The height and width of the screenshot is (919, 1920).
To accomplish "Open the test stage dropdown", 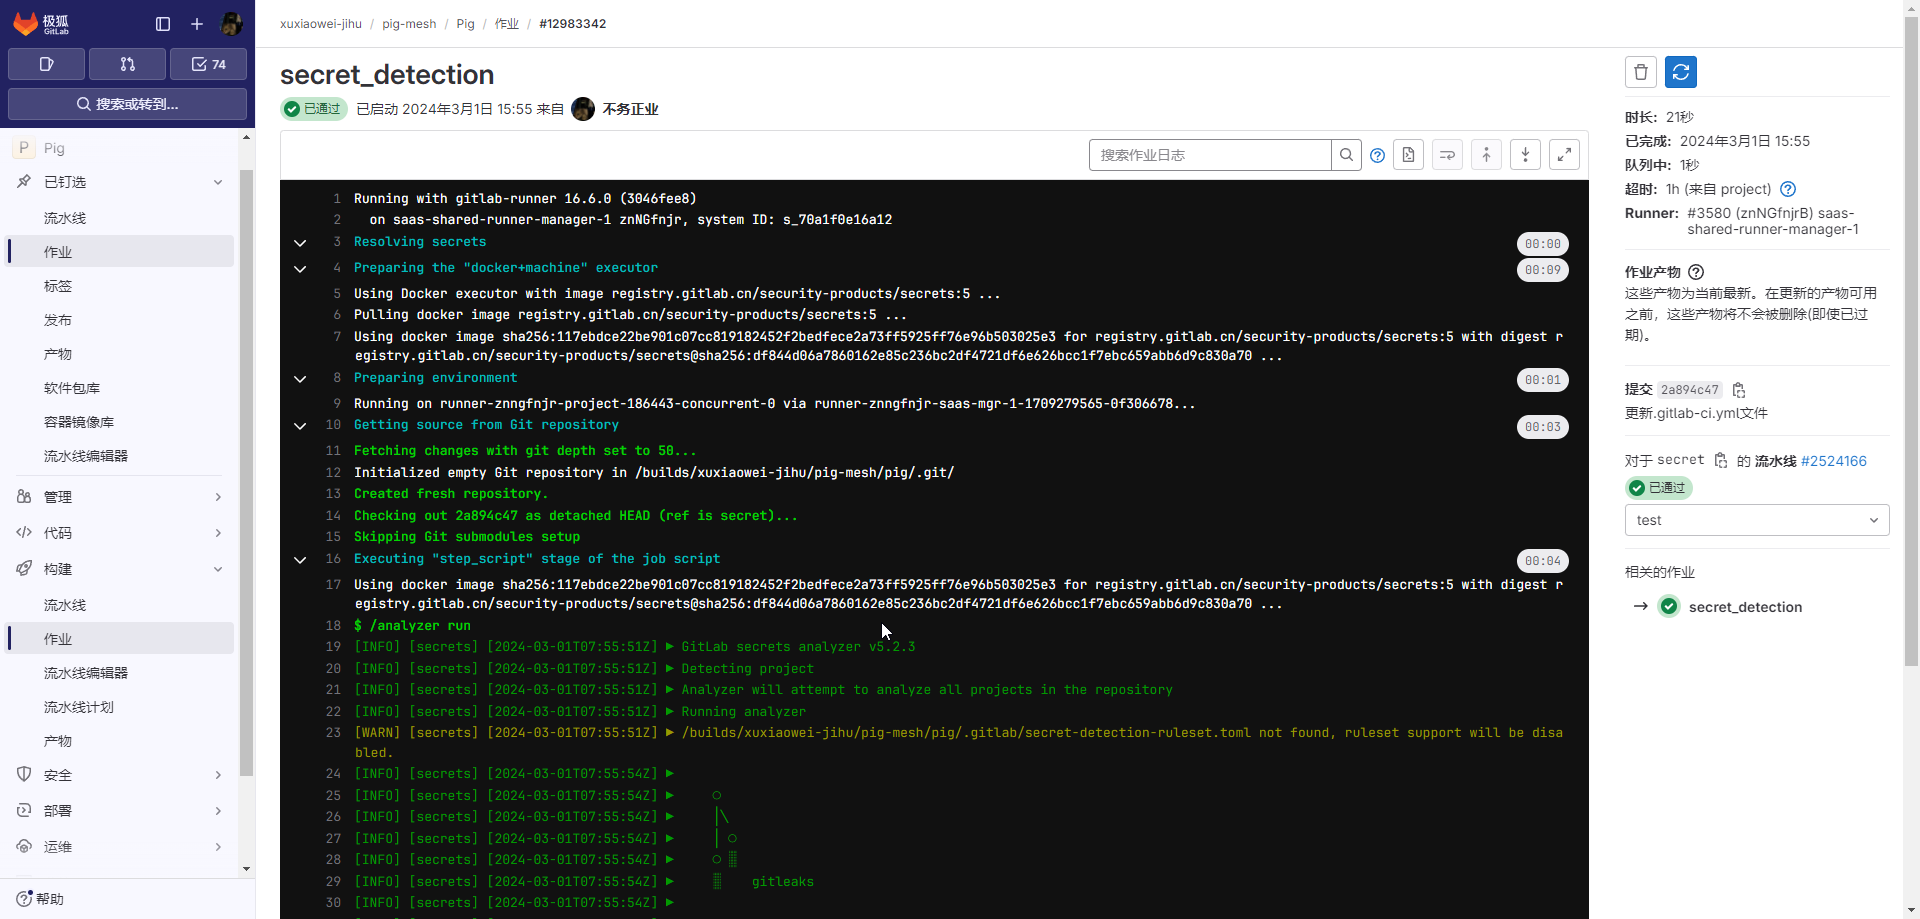I will point(1756,520).
